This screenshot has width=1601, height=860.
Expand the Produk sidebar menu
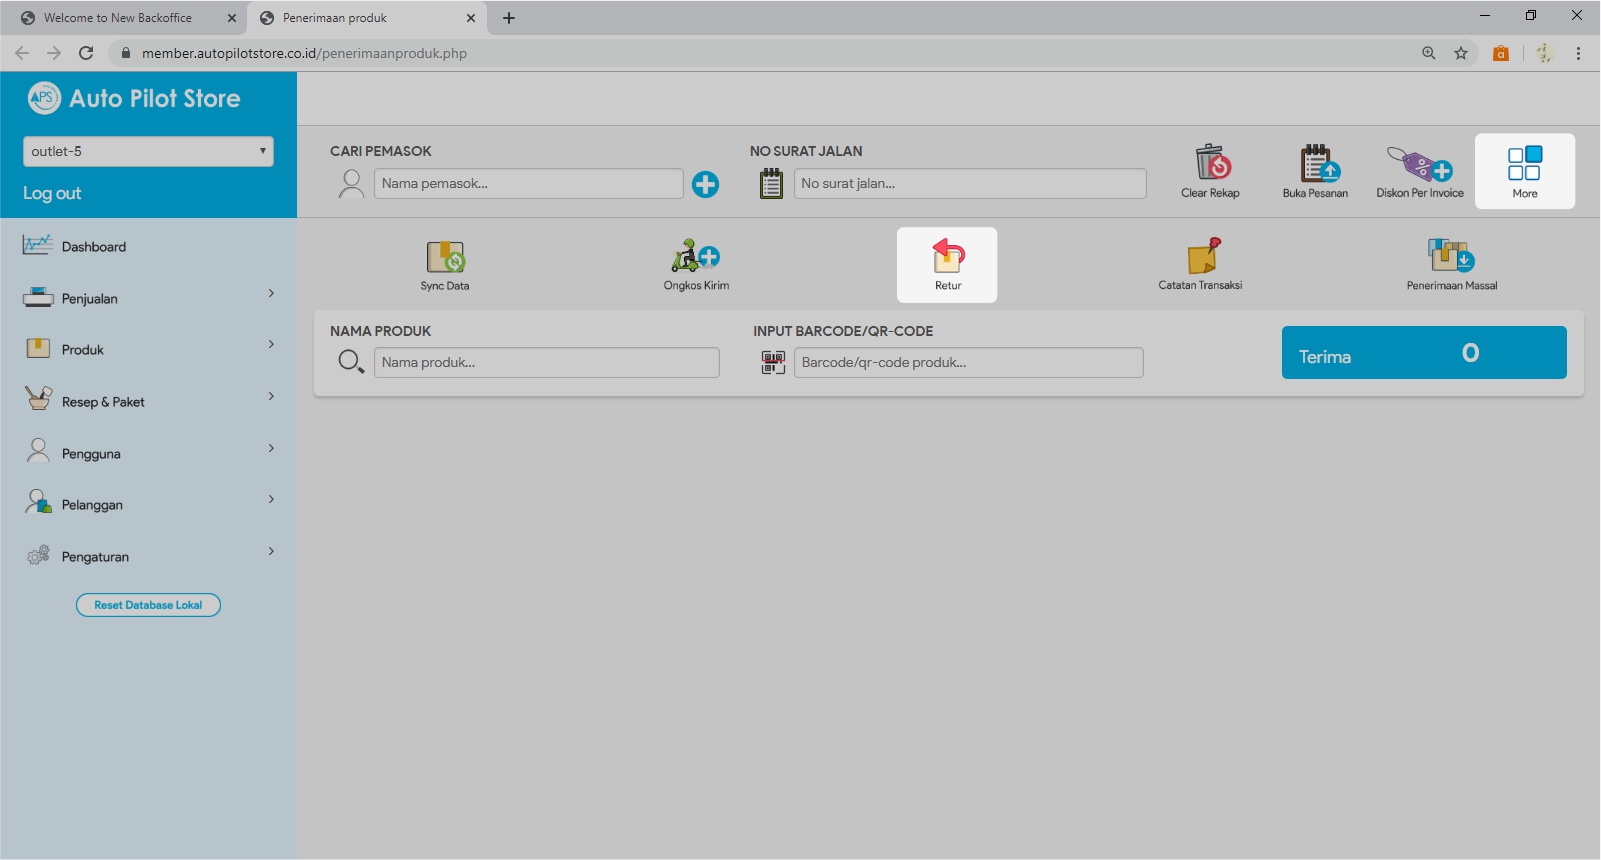(x=148, y=349)
